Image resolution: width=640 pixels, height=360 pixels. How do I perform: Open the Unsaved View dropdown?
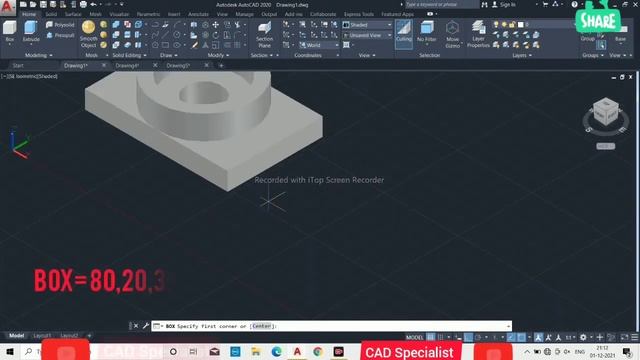pyautogui.click(x=367, y=36)
